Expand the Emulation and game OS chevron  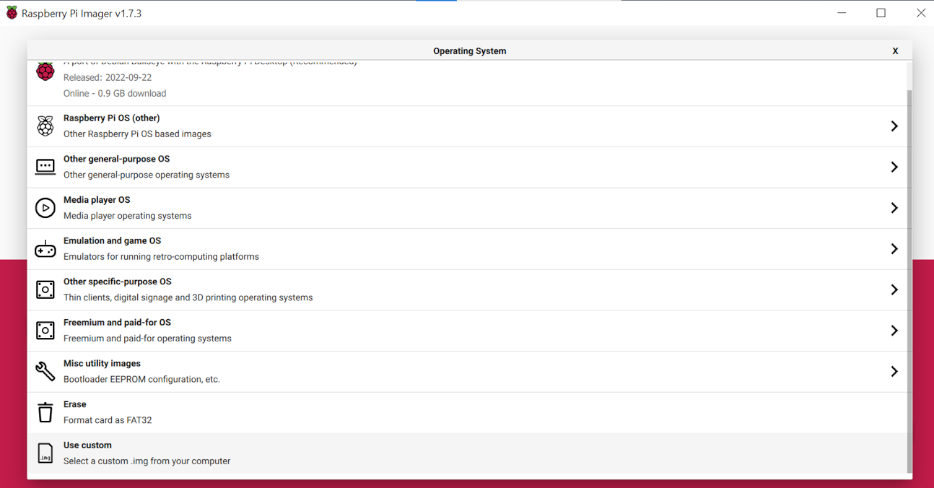(x=894, y=248)
